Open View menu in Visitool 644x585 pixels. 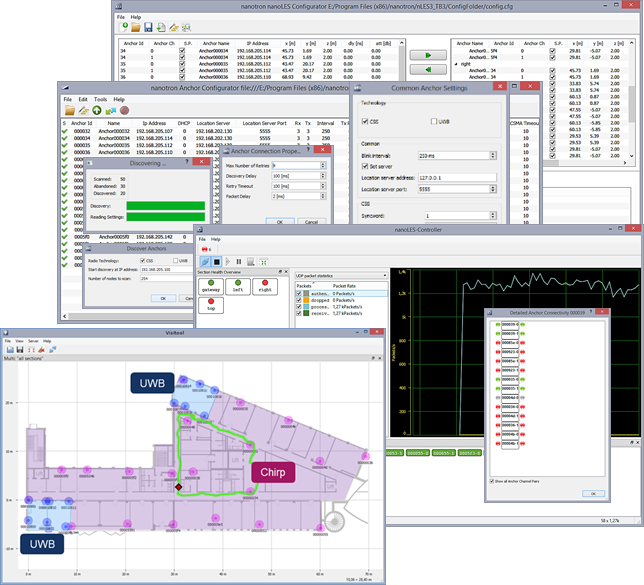tap(19, 341)
